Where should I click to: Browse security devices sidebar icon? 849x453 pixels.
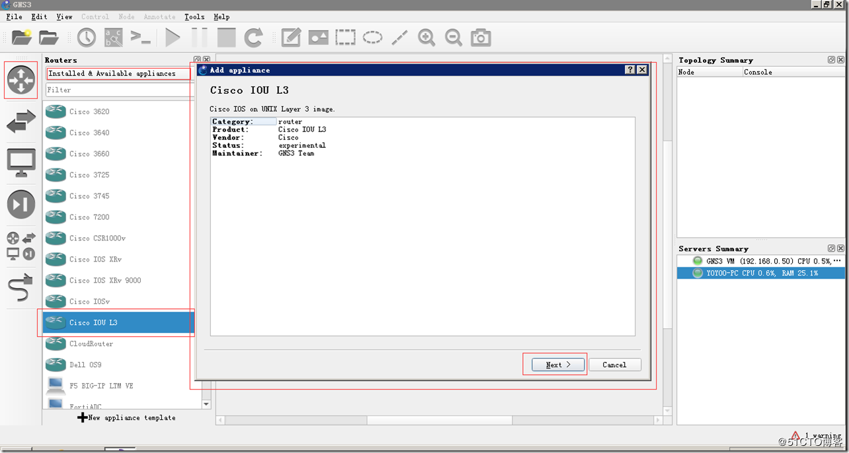click(21, 205)
